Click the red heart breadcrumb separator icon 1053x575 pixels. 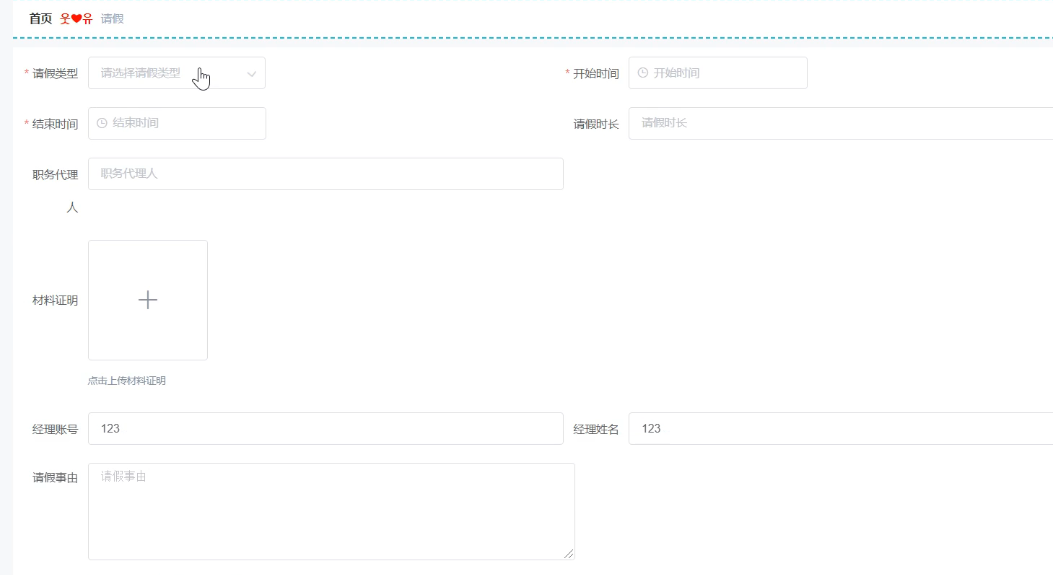tap(76, 19)
